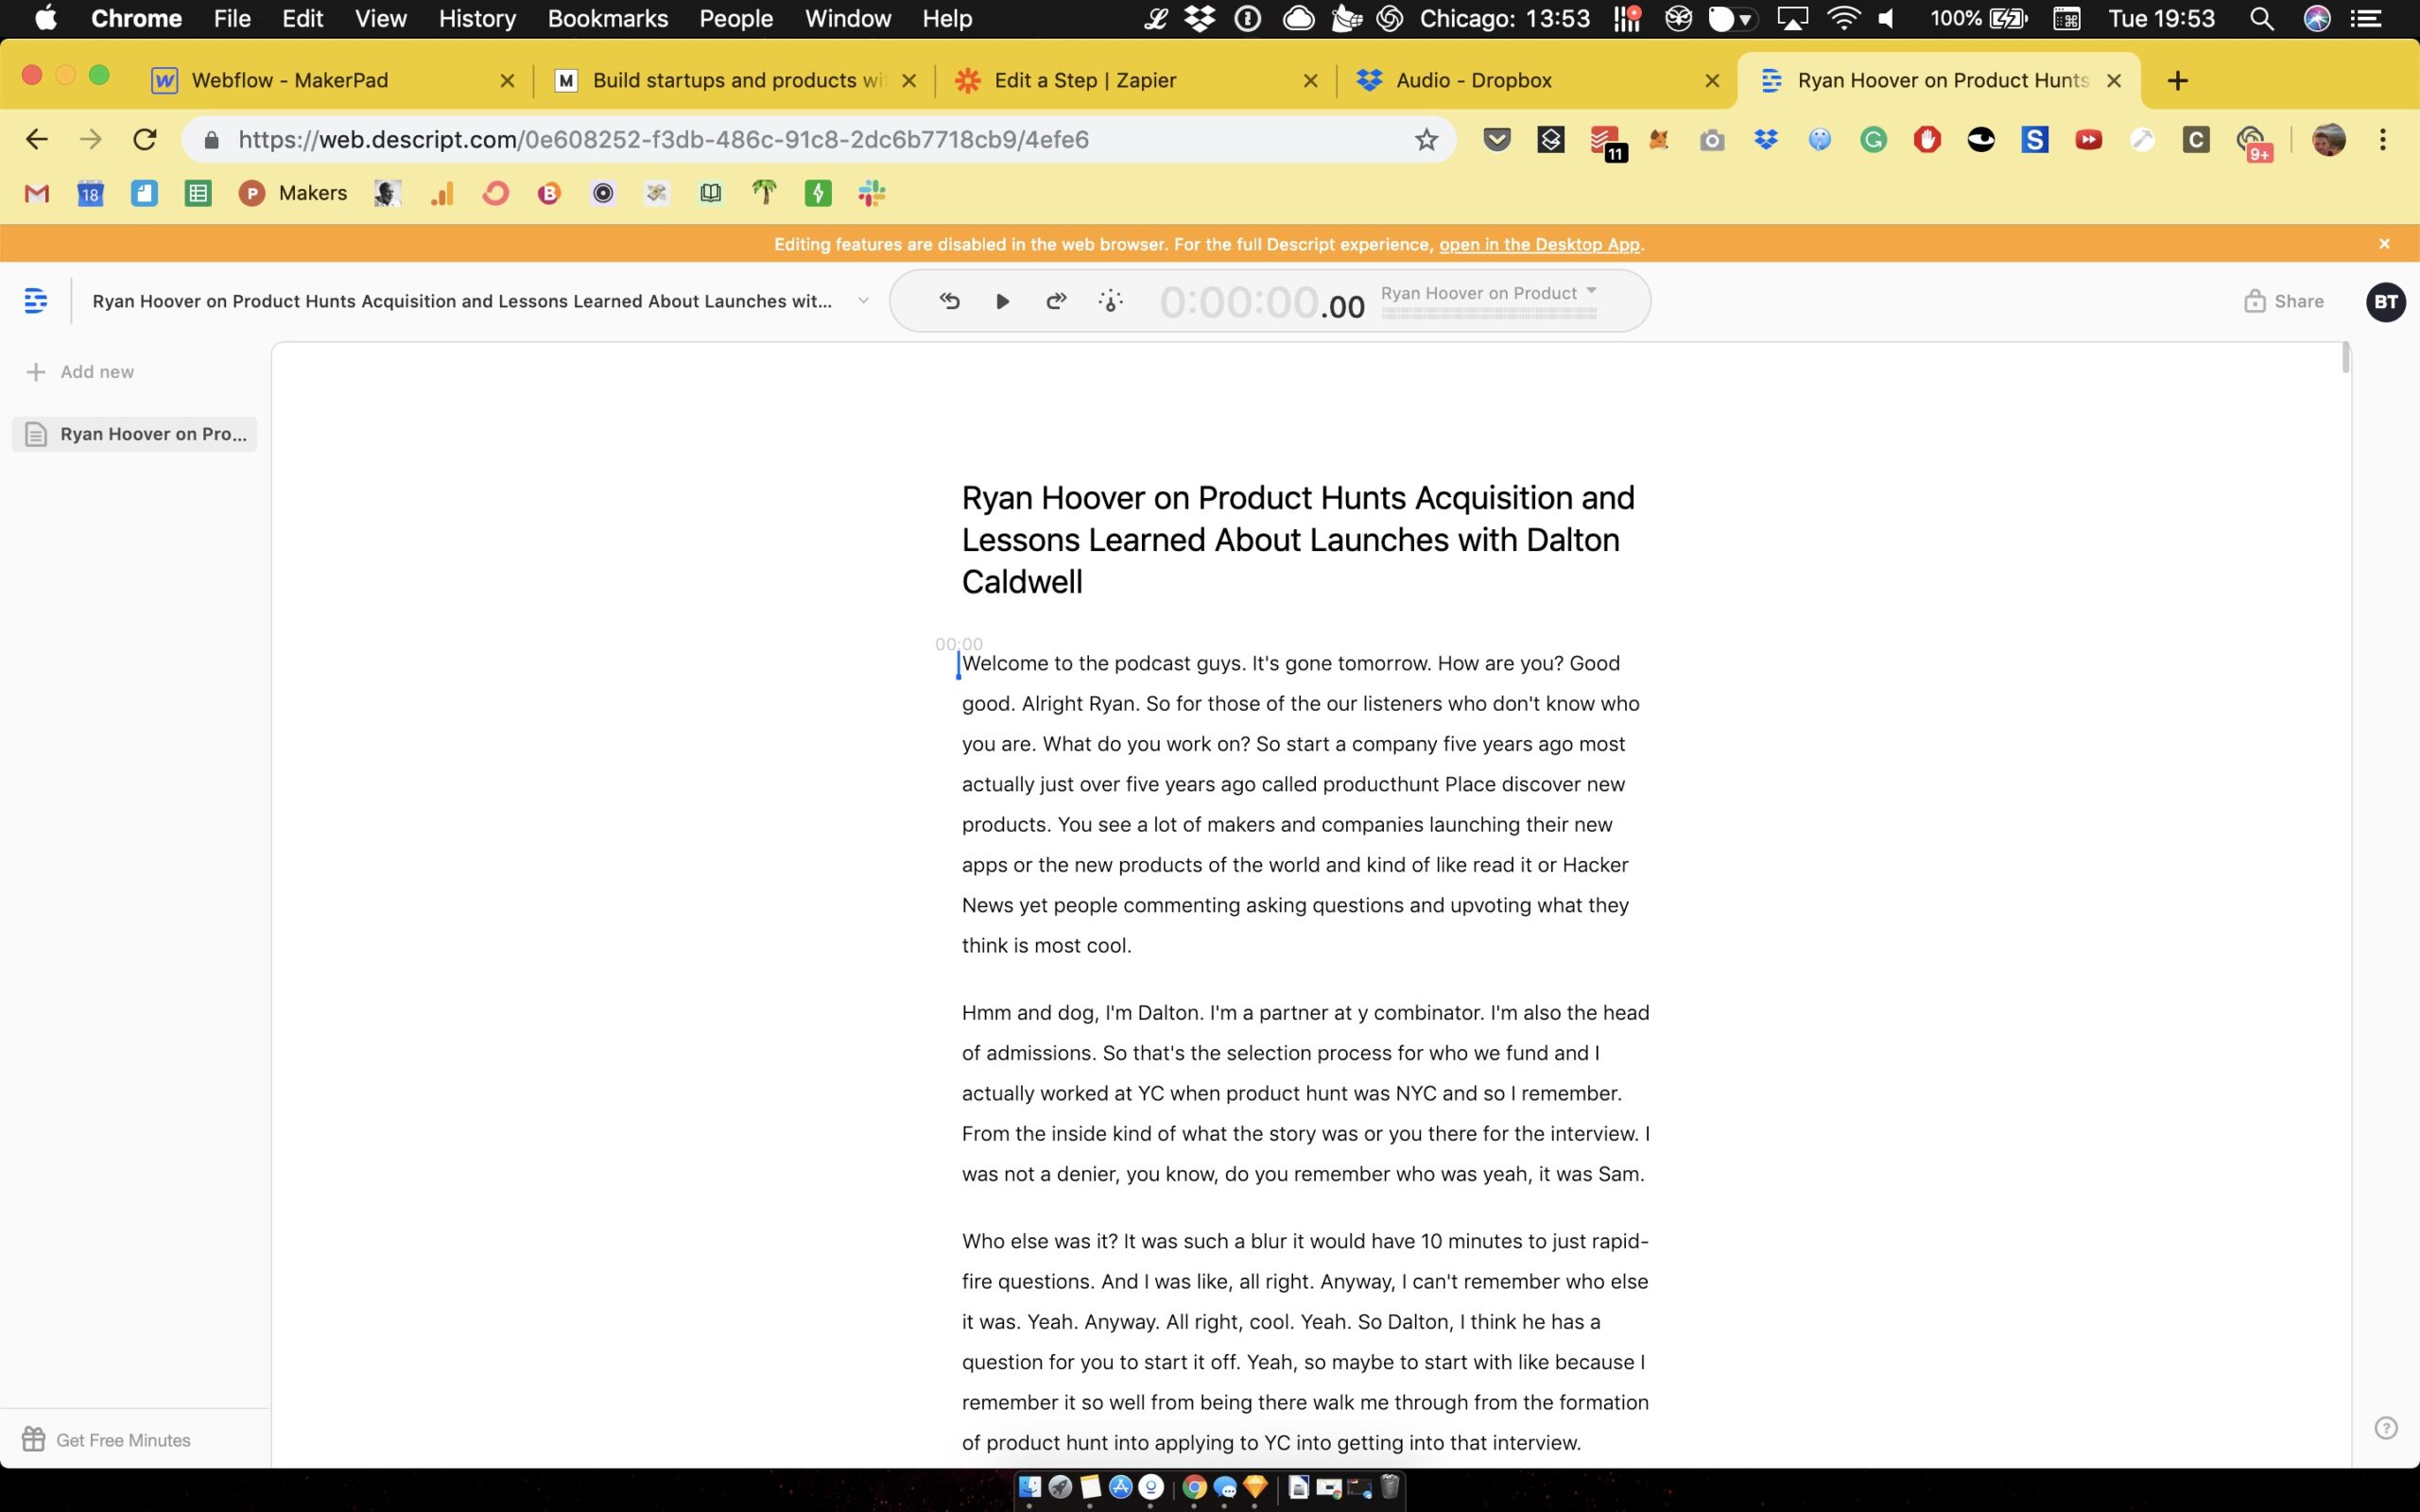Open Share lock button
This screenshot has width=2420, height=1512.
(2283, 301)
